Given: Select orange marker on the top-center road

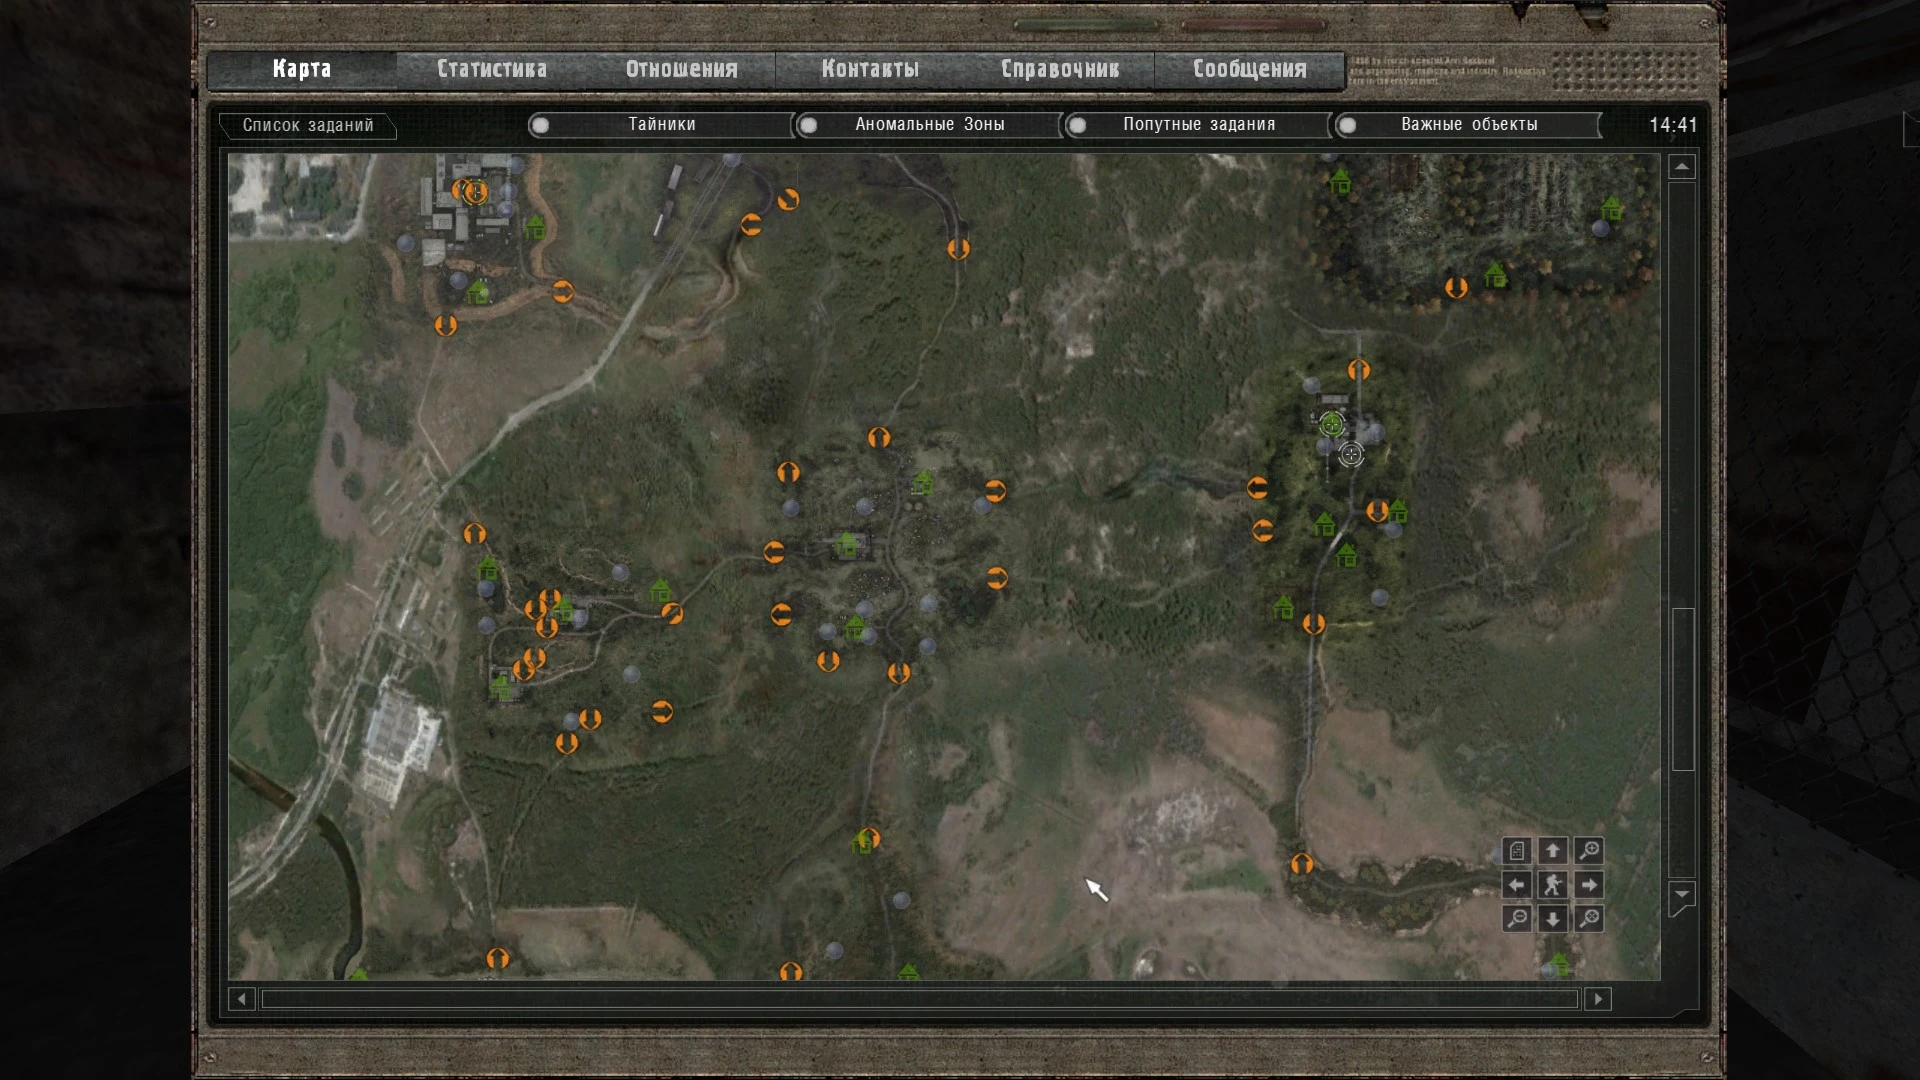Looking at the screenshot, I should (958, 249).
